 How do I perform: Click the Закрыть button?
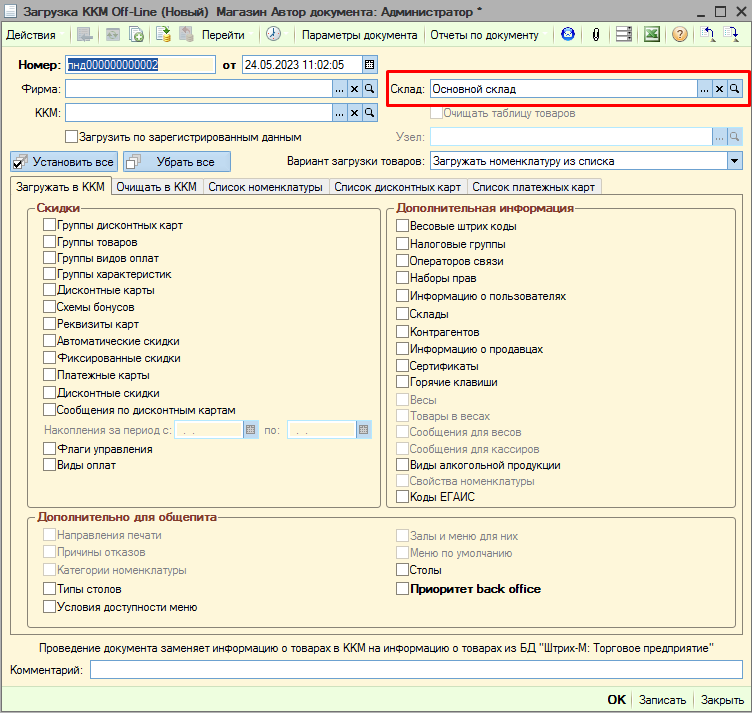tap(722, 700)
